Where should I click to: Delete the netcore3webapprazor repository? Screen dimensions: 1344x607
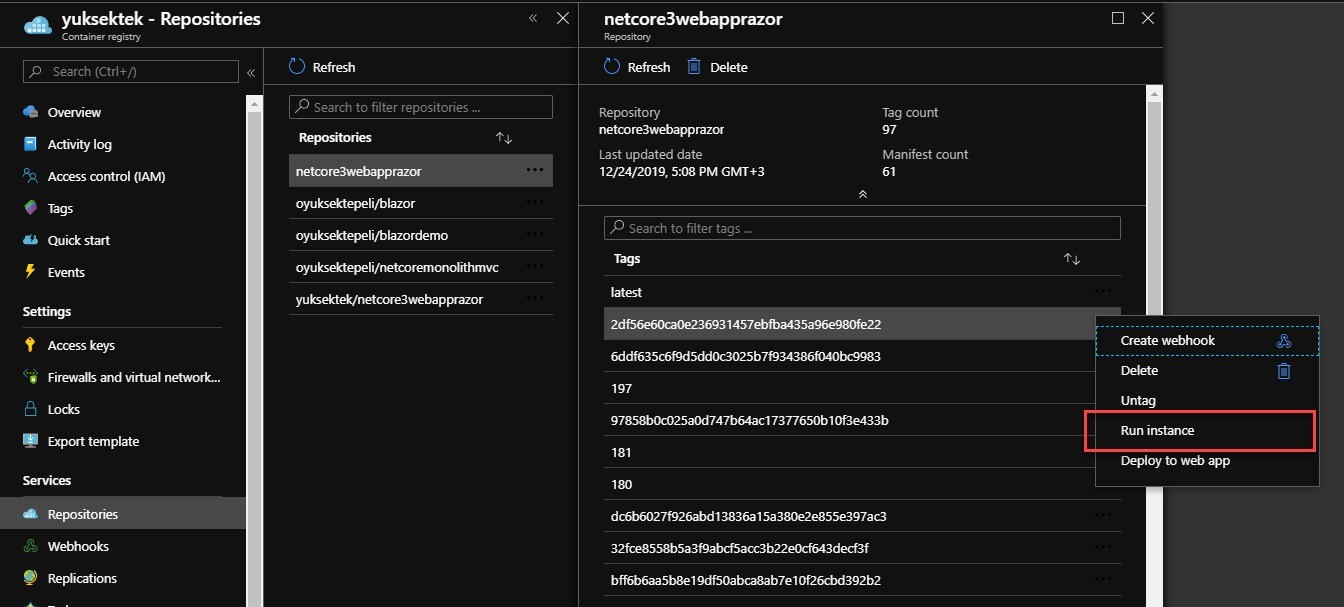(717, 67)
